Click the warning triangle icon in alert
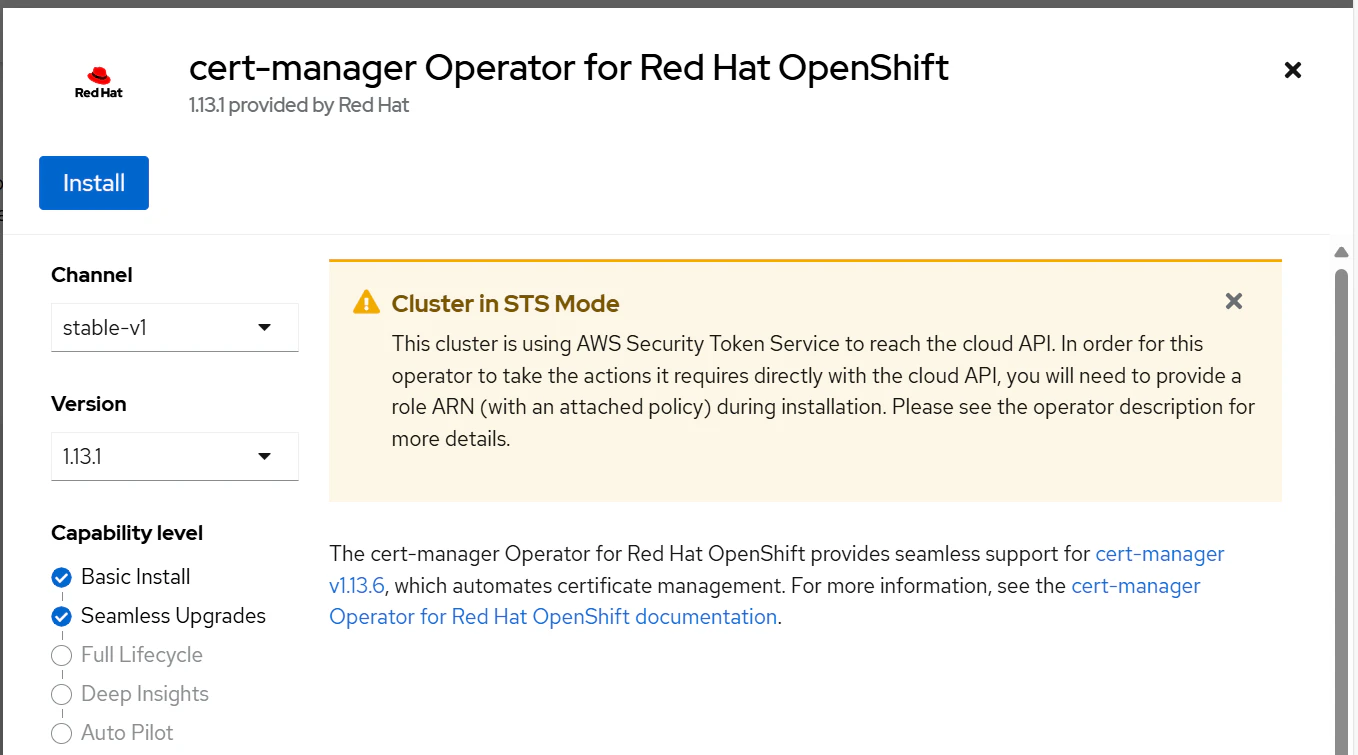 pos(367,302)
